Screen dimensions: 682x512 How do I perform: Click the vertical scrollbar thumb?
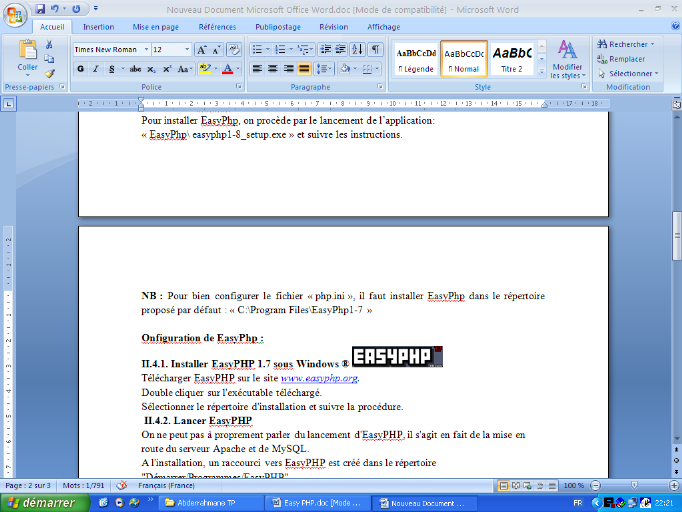pyautogui.click(x=677, y=236)
